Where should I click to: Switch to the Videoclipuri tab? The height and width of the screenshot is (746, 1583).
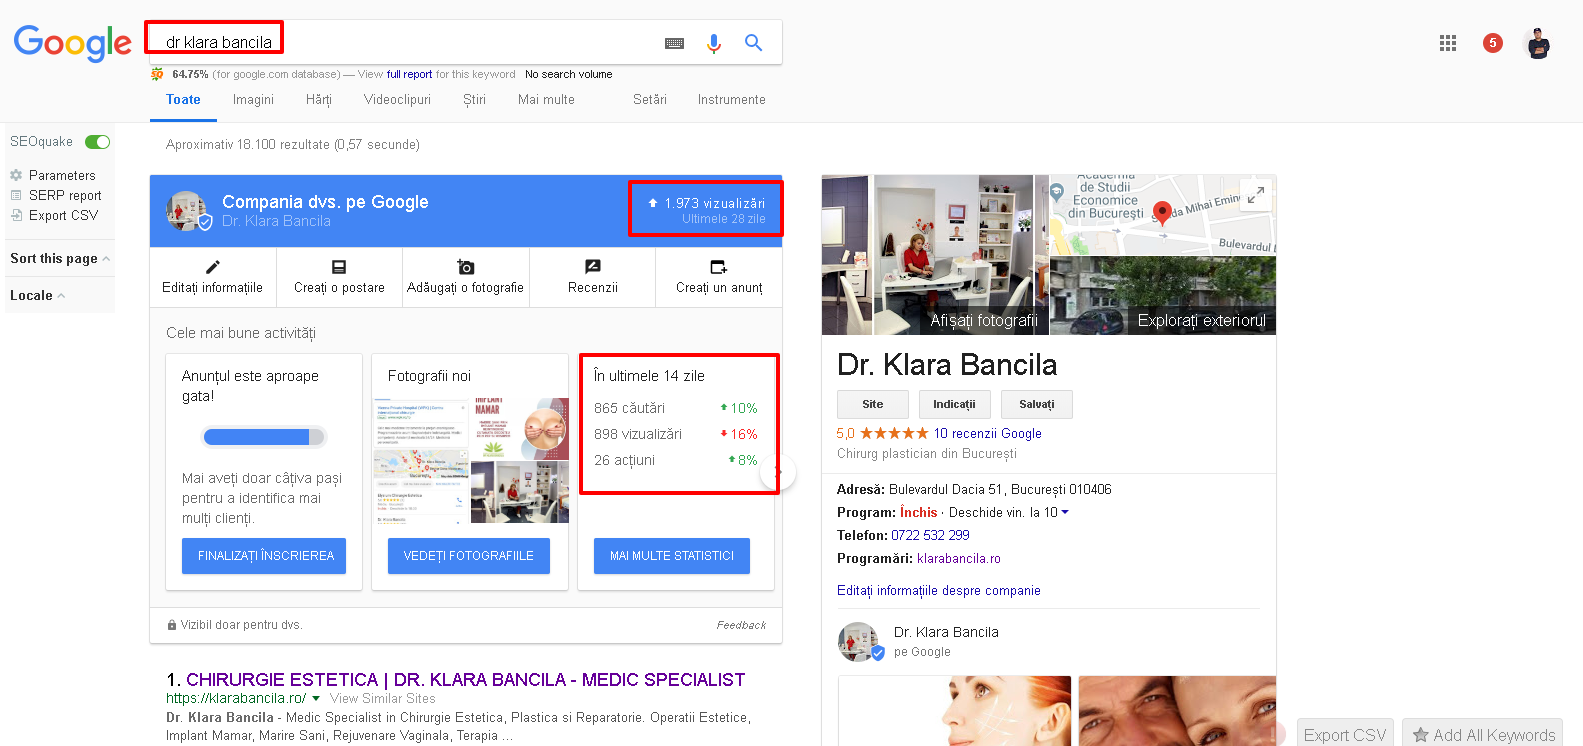(397, 100)
